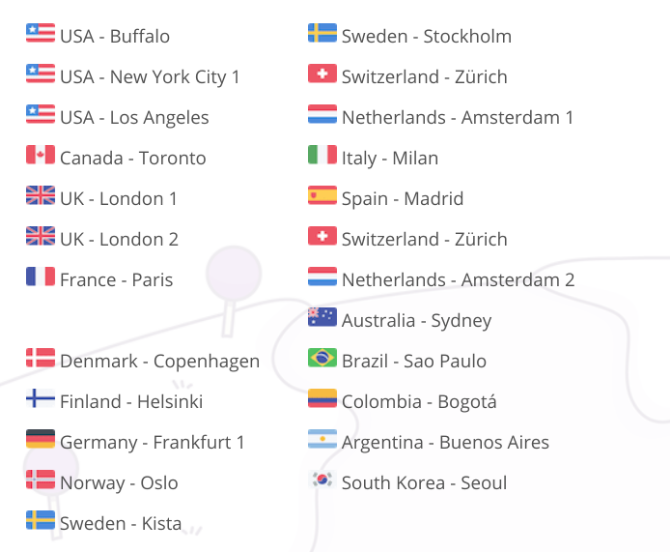Select USA - New York City 1

coord(149,77)
